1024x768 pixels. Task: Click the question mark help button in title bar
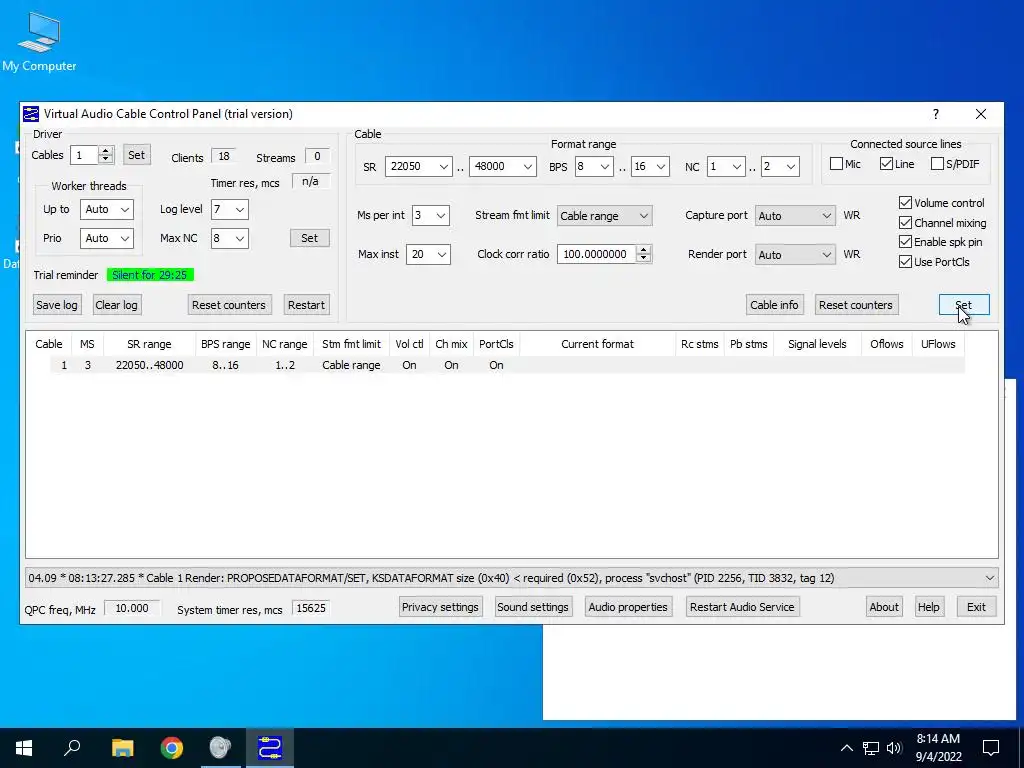click(936, 114)
